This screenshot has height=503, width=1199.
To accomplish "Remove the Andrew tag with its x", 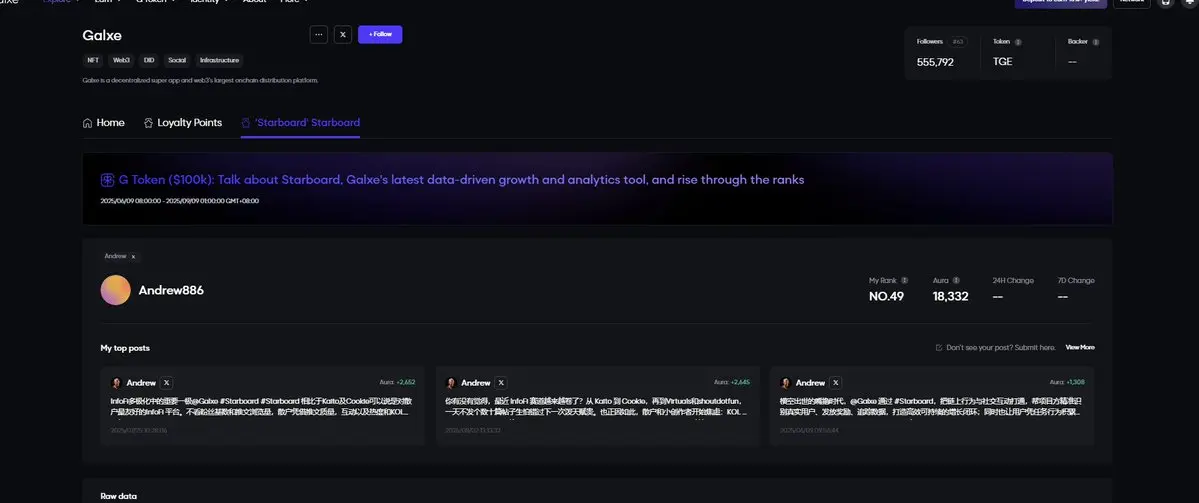I will click(x=133, y=257).
